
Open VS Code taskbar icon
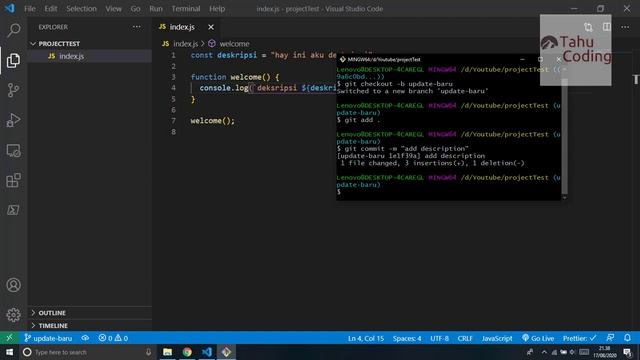coord(207,352)
